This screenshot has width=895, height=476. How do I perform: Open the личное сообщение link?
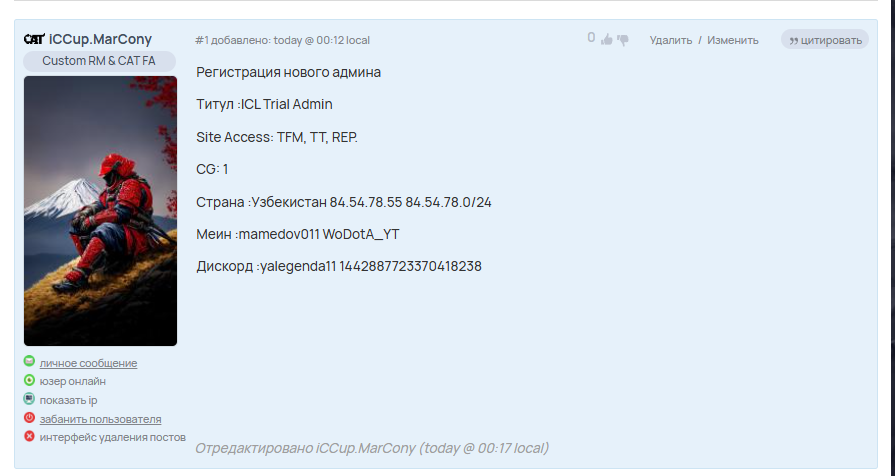(88, 363)
